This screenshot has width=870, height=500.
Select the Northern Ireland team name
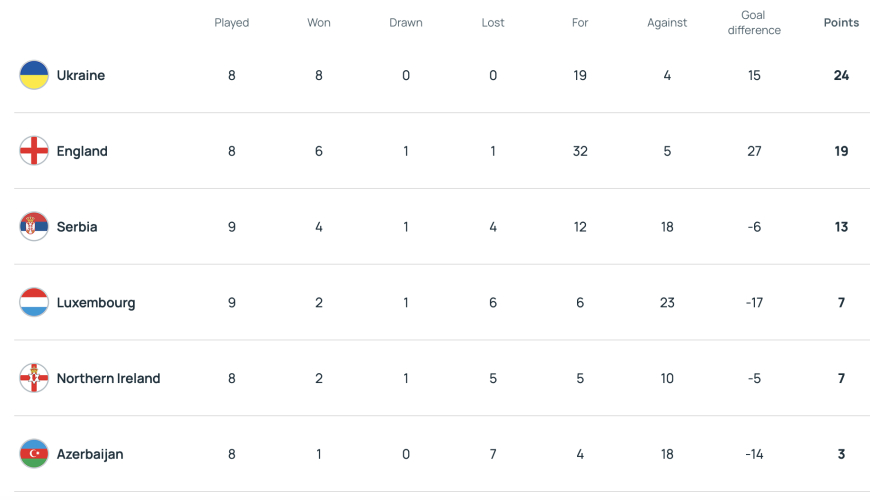click(108, 378)
